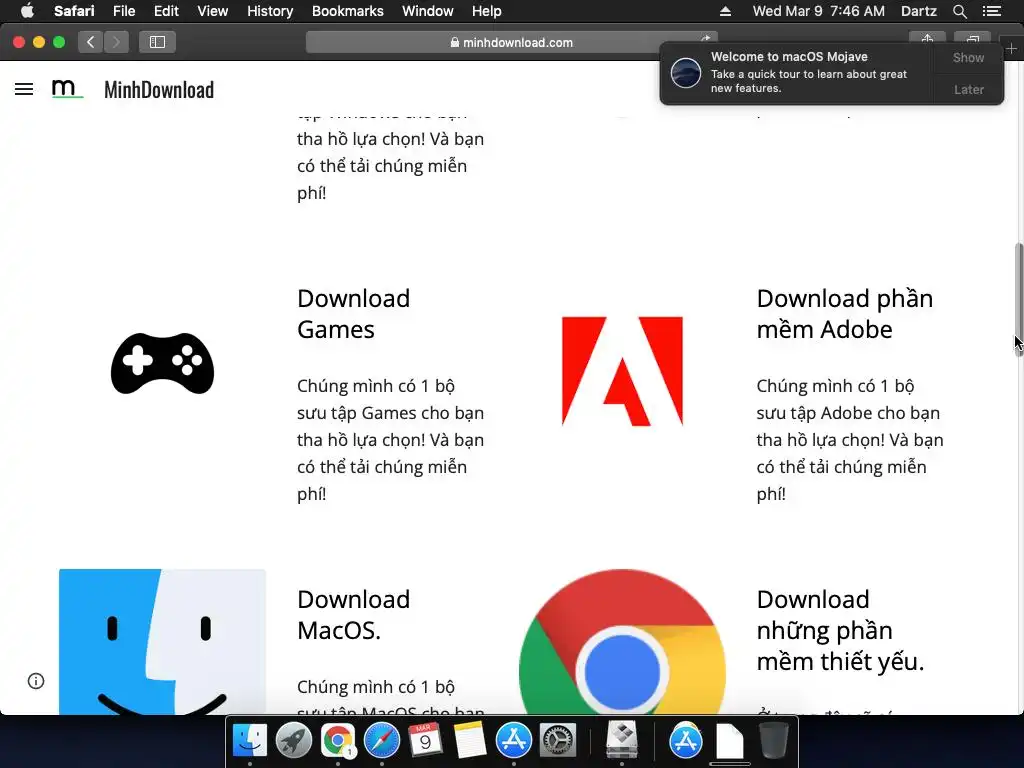Viewport: 1024px width, 768px height.
Task: Go back with Safari back arrow
Action: tap(91, 42)
